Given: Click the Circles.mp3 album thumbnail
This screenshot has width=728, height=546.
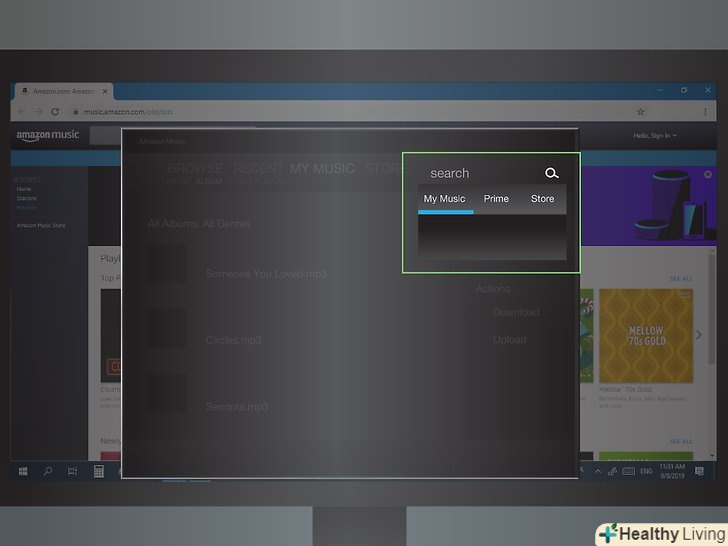Looking at the screenshot, I should pos(167,328).
